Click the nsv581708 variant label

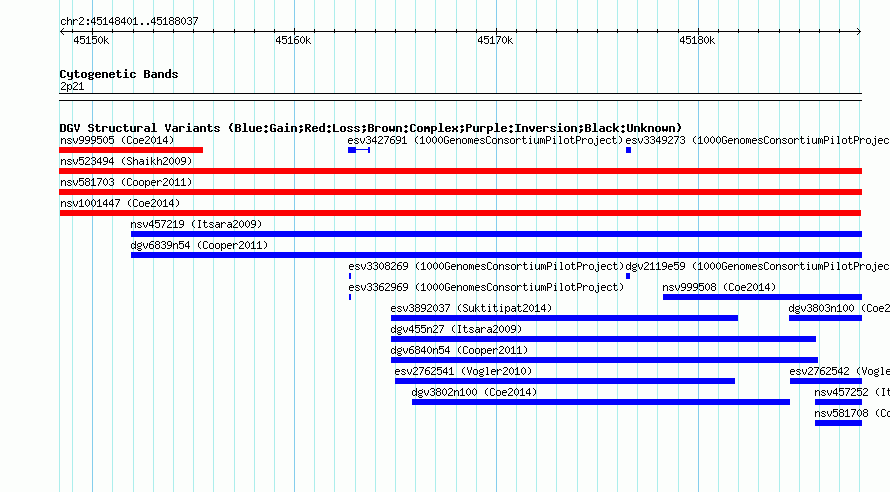pyautogui.click(x=852, y=413)
